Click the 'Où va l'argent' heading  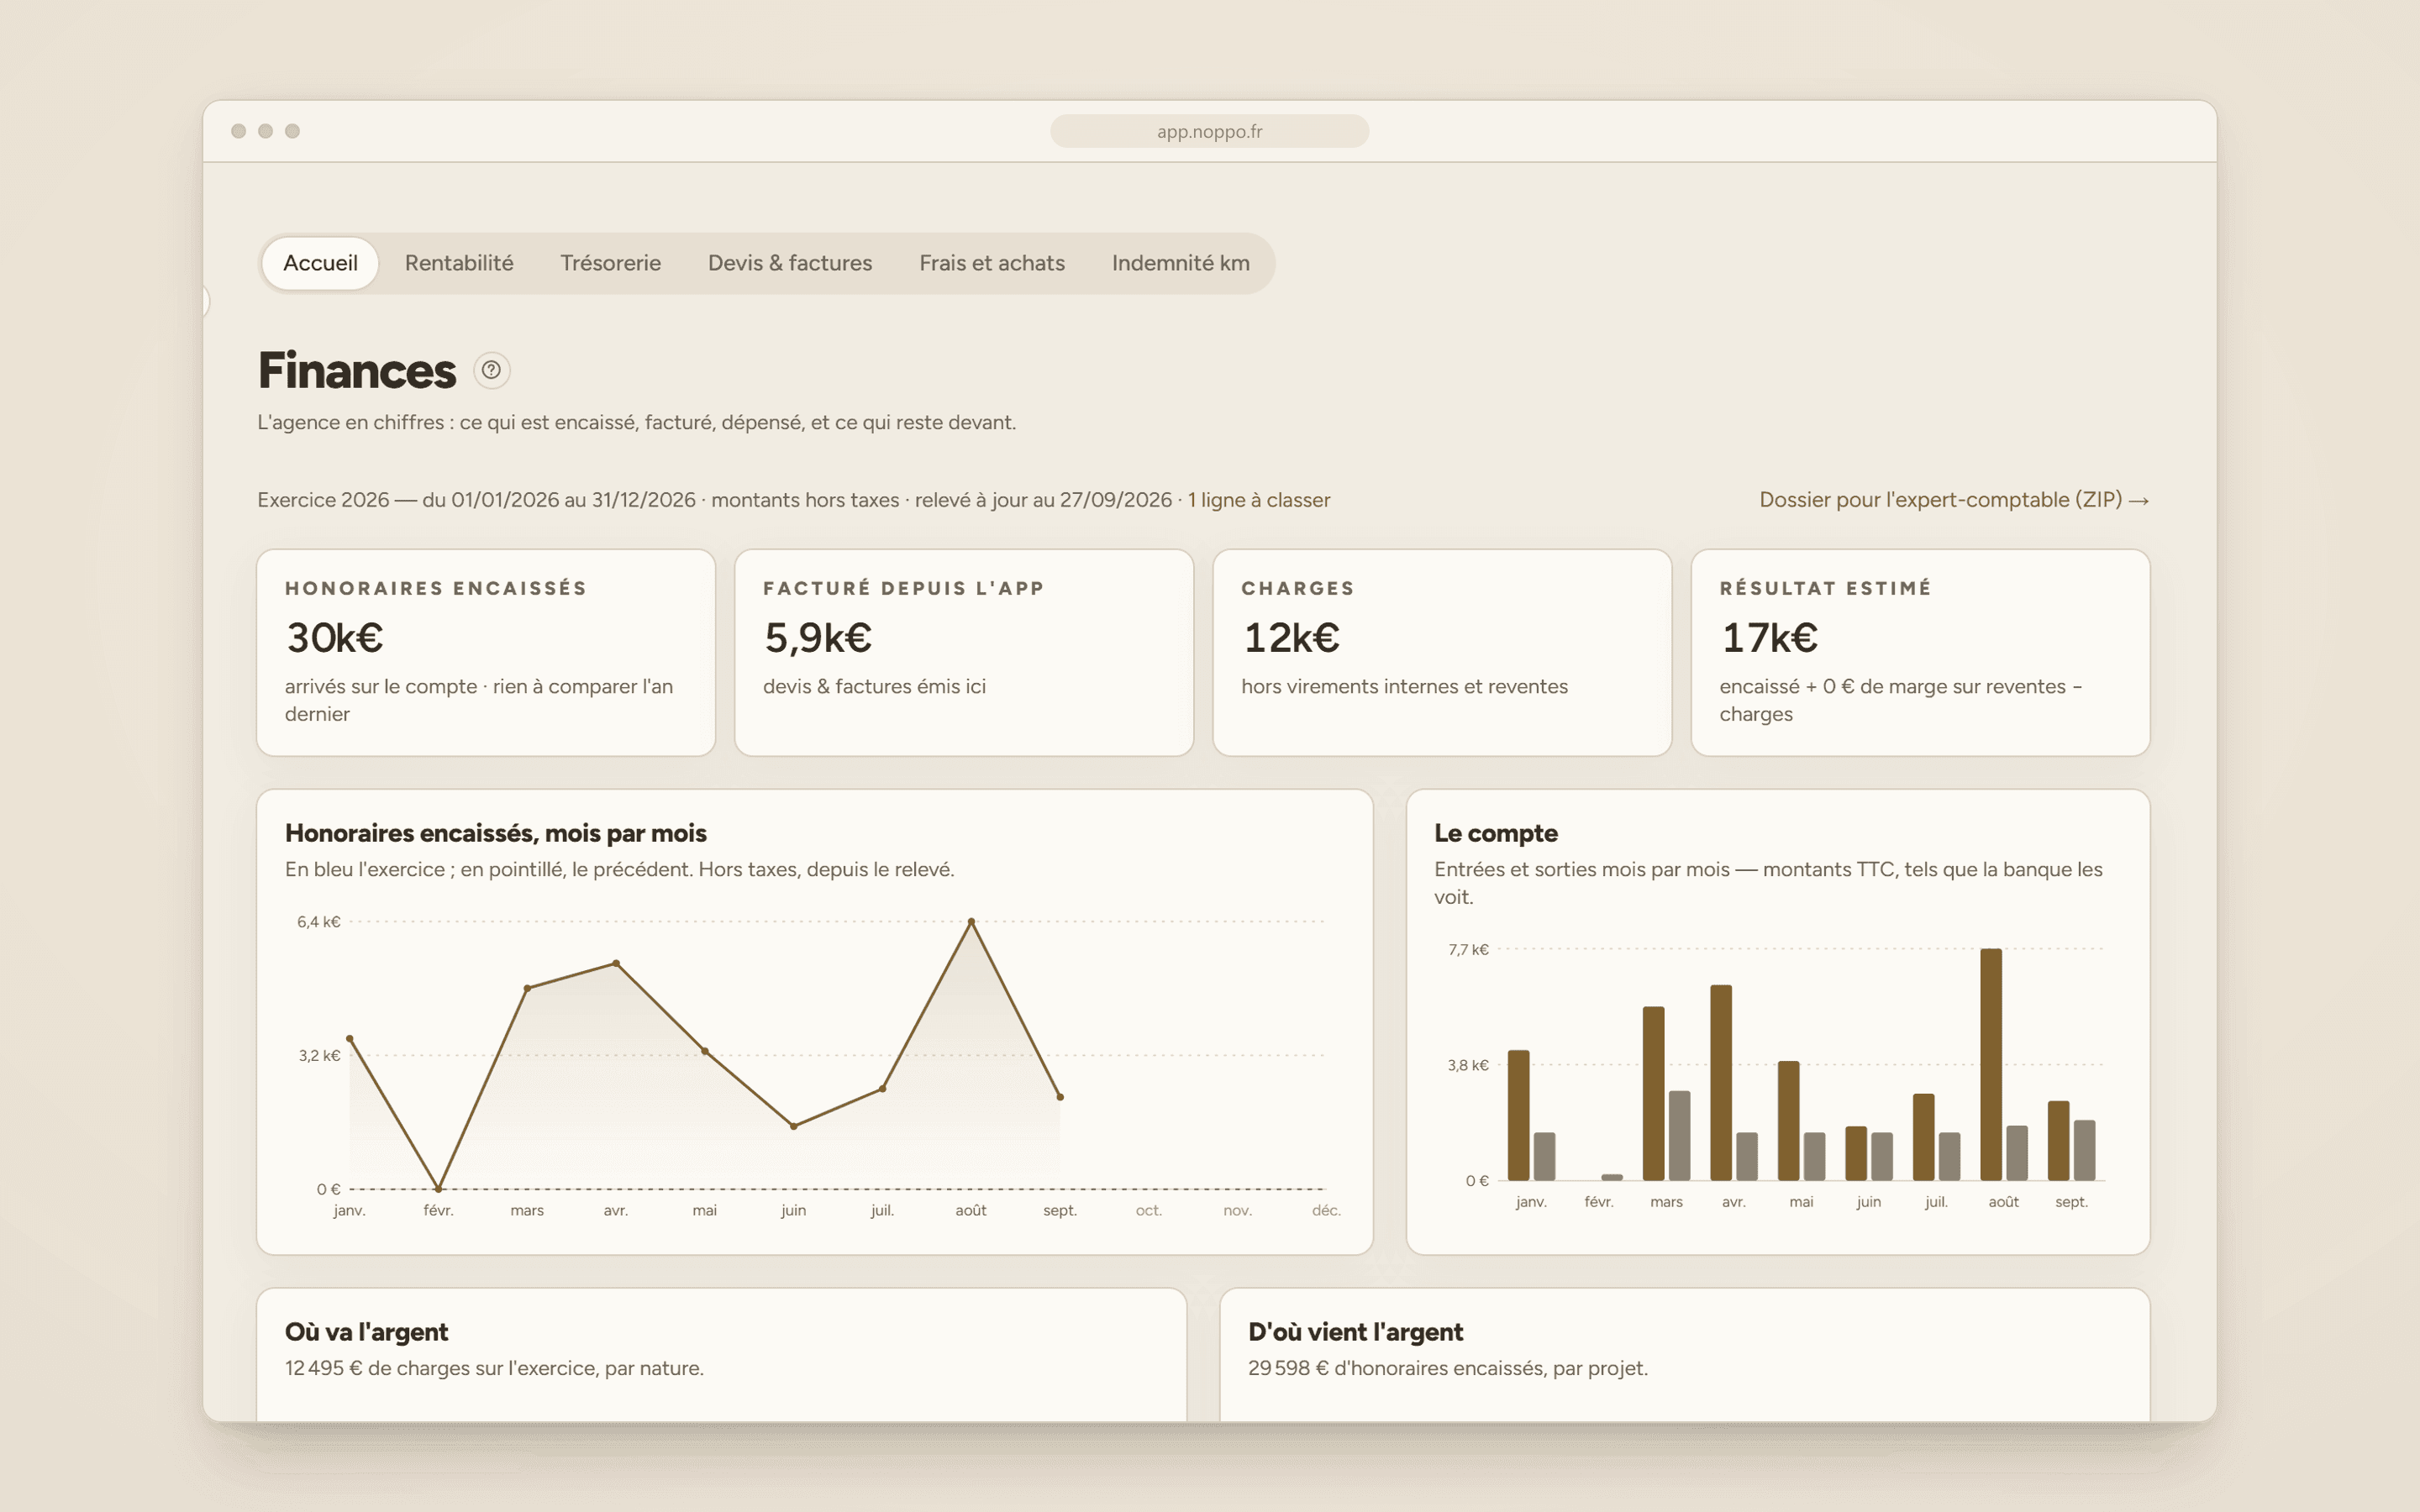(366, 1332)
